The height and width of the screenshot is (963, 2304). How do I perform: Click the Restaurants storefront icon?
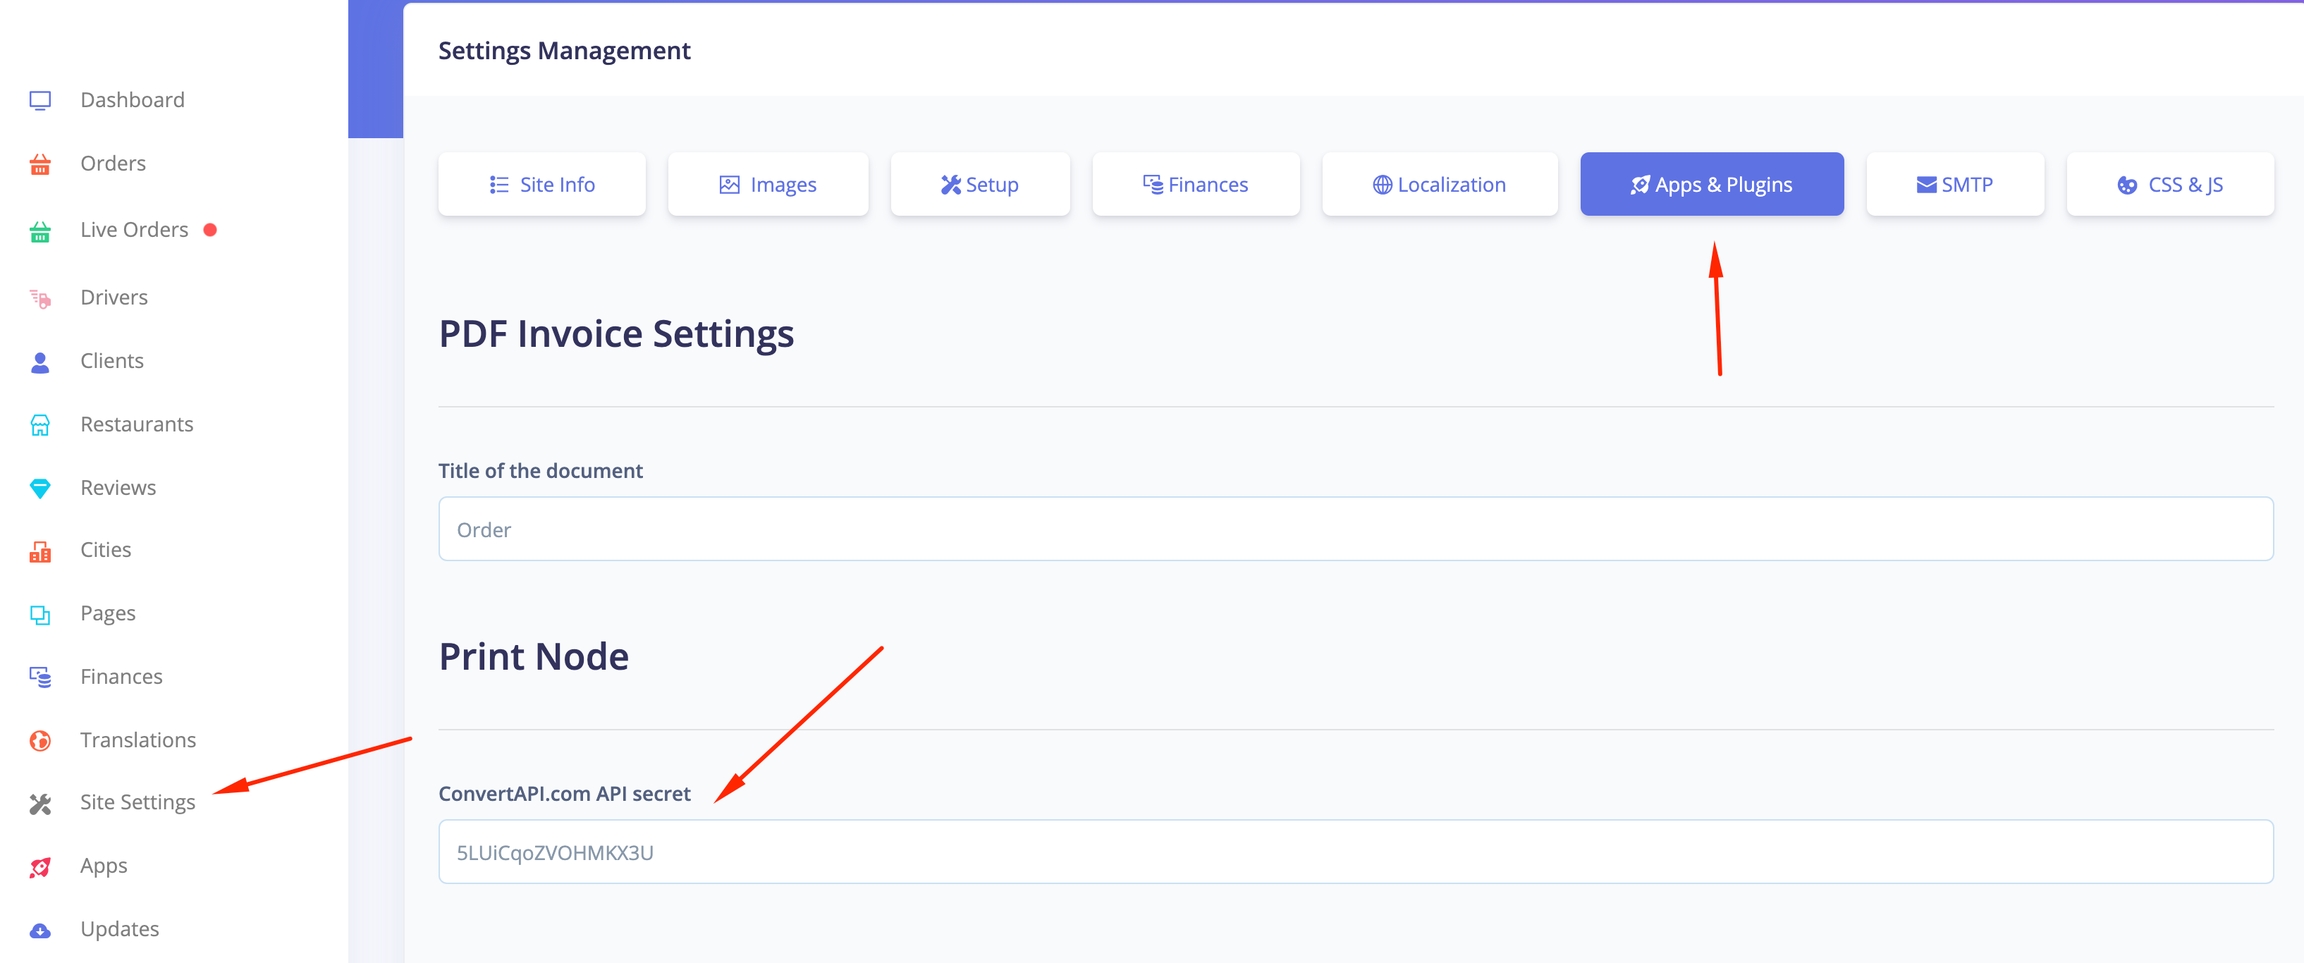(x=40, y=425)
